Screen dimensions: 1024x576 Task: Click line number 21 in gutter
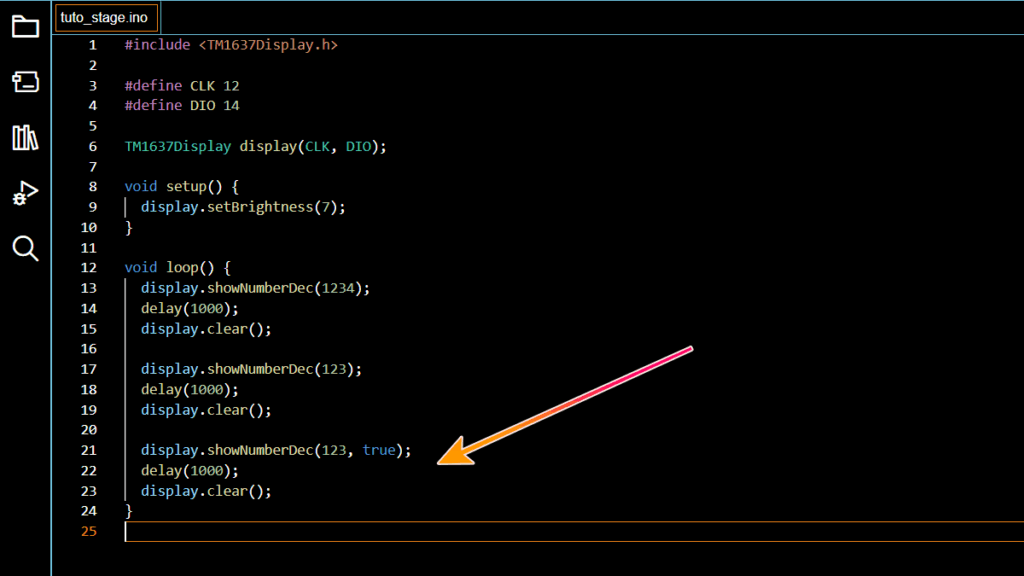click(x=89, y=450)
